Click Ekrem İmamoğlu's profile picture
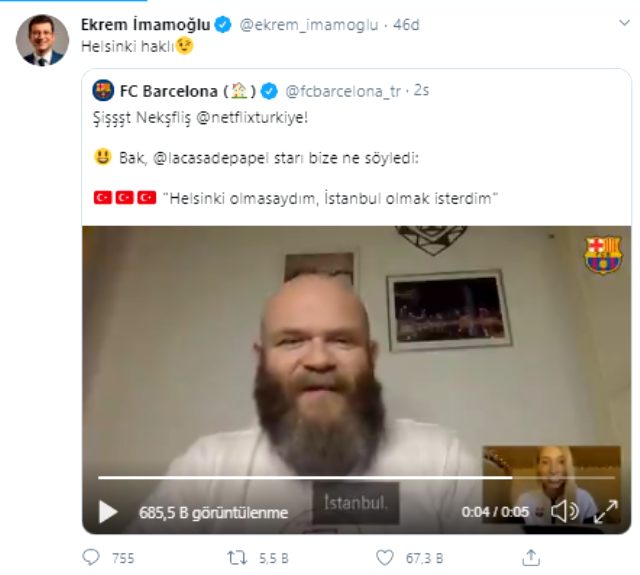The height and width of the screenshot is (575, 640). click(43, 40)
